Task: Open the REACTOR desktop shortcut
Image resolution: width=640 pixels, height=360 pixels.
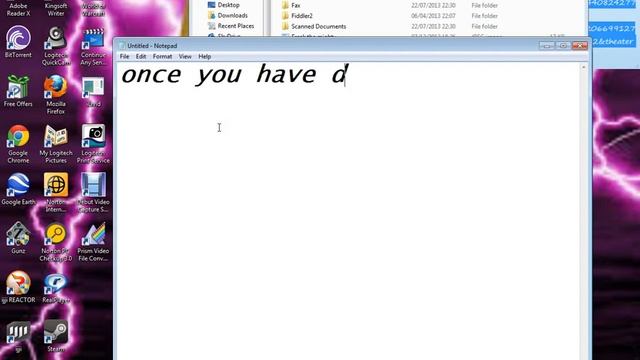Action: click(x=18, y=287)
